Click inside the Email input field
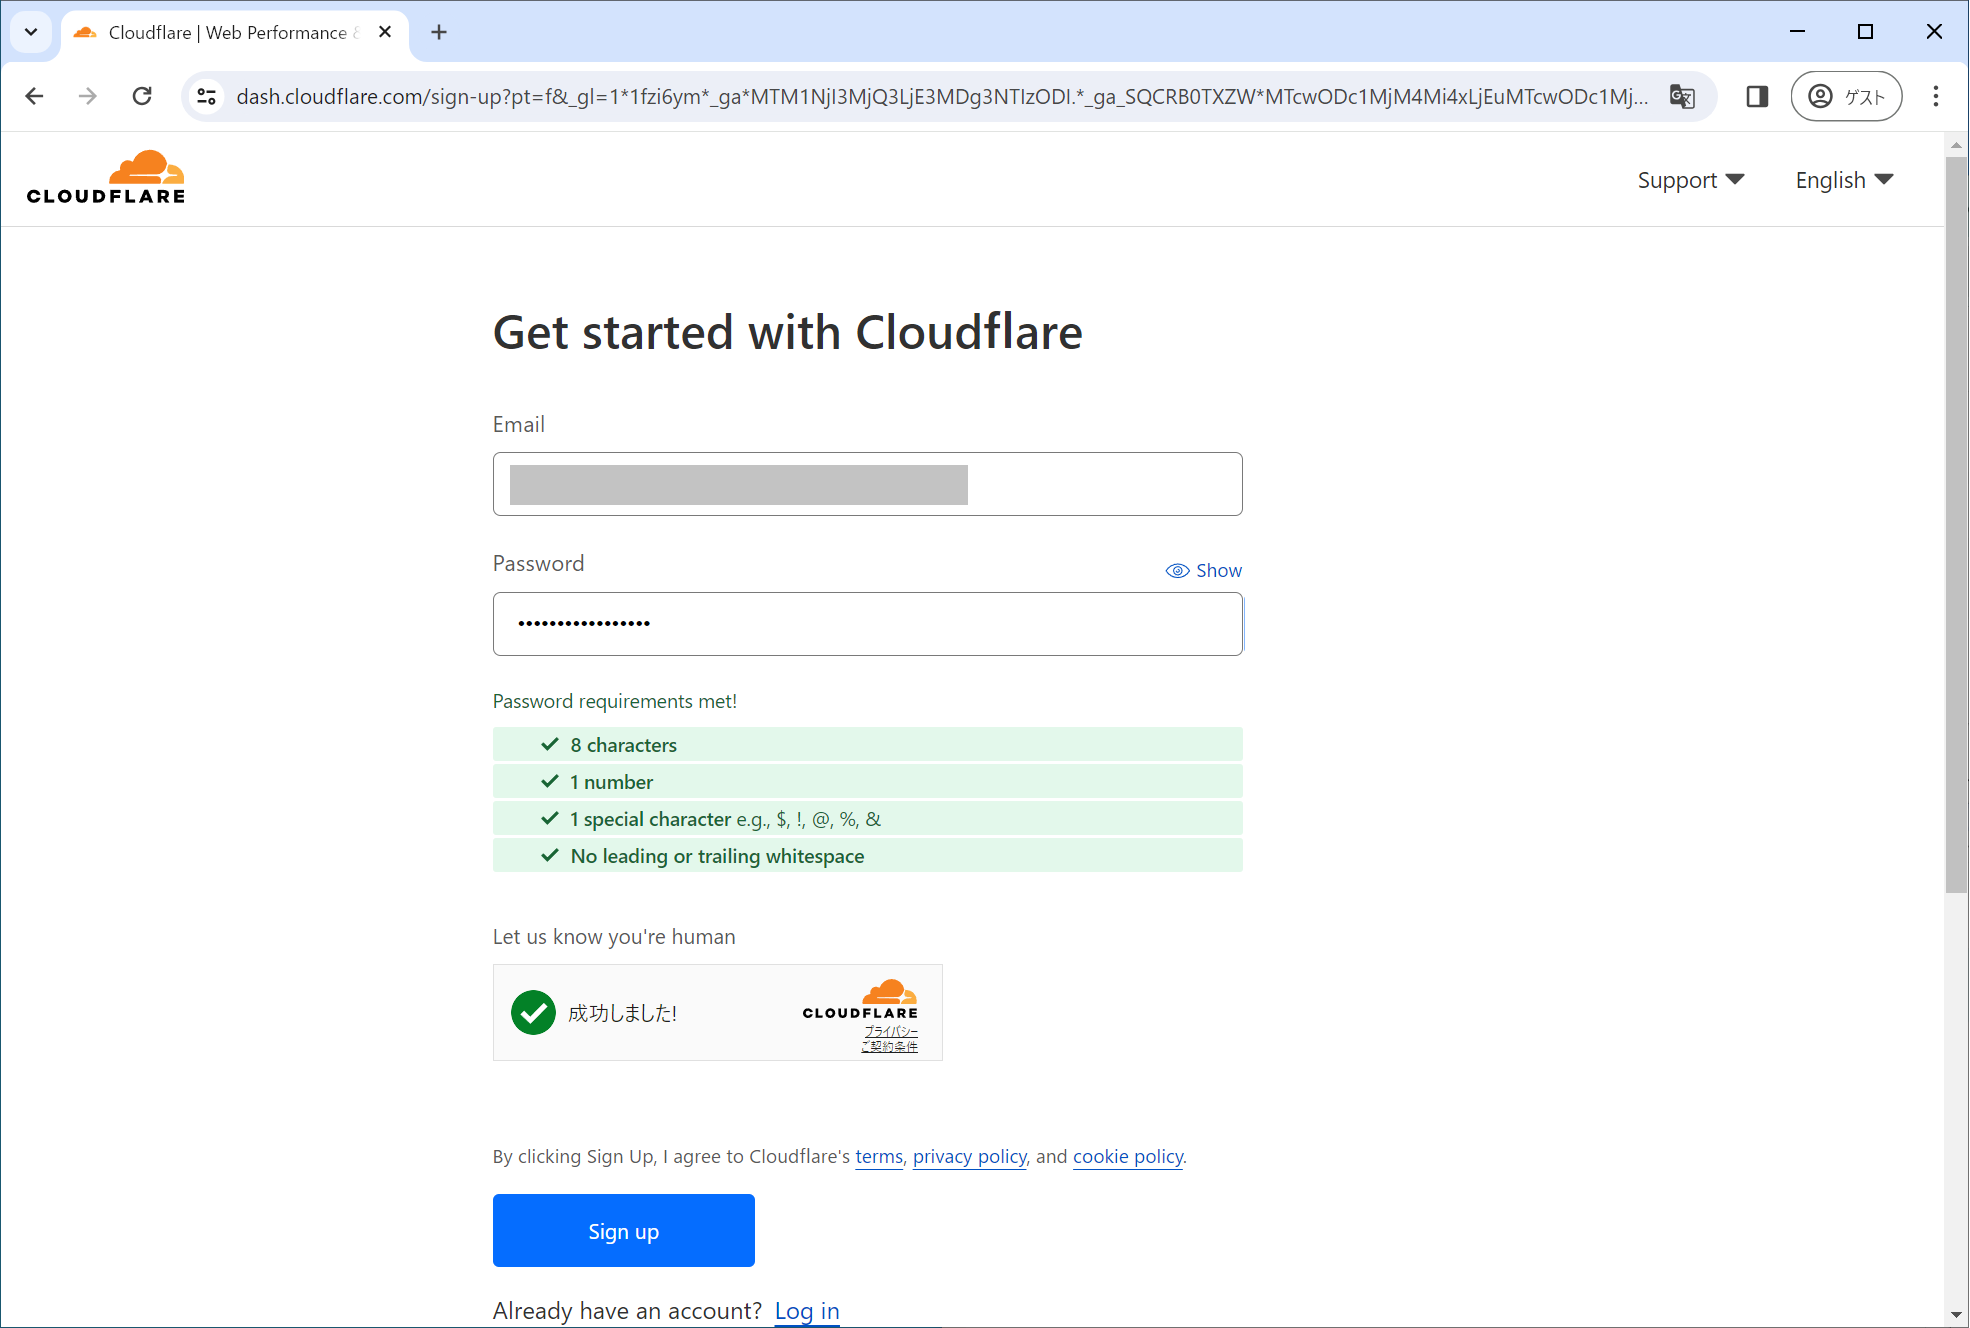 [x=867, y=484]
